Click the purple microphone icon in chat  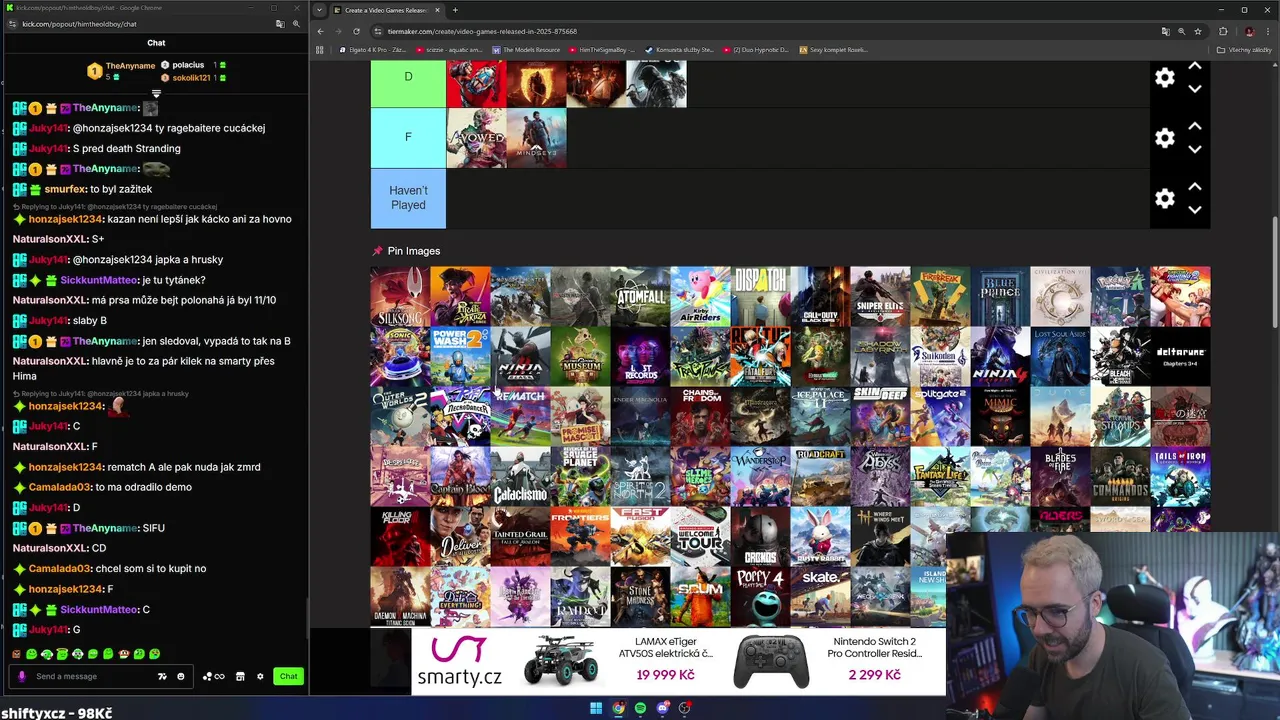tap(21, 676)
